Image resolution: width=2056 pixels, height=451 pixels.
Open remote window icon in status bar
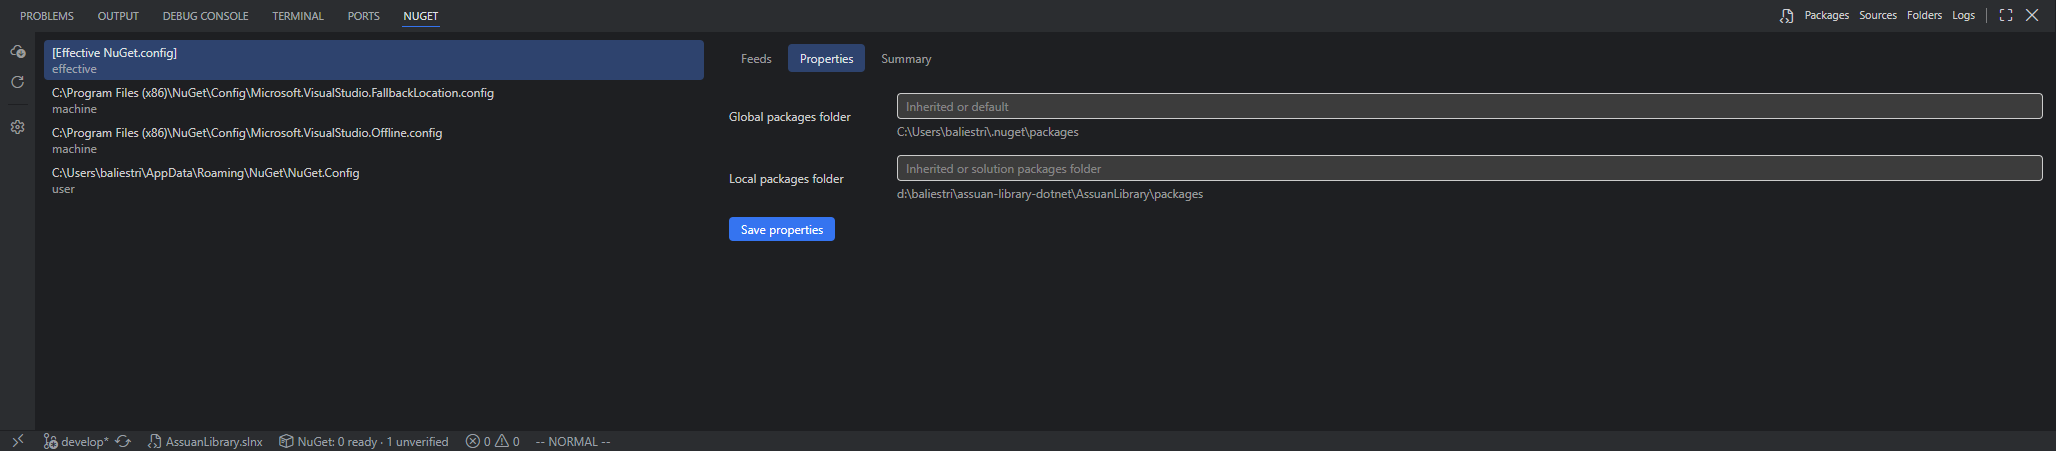click(x=17, y=441)
